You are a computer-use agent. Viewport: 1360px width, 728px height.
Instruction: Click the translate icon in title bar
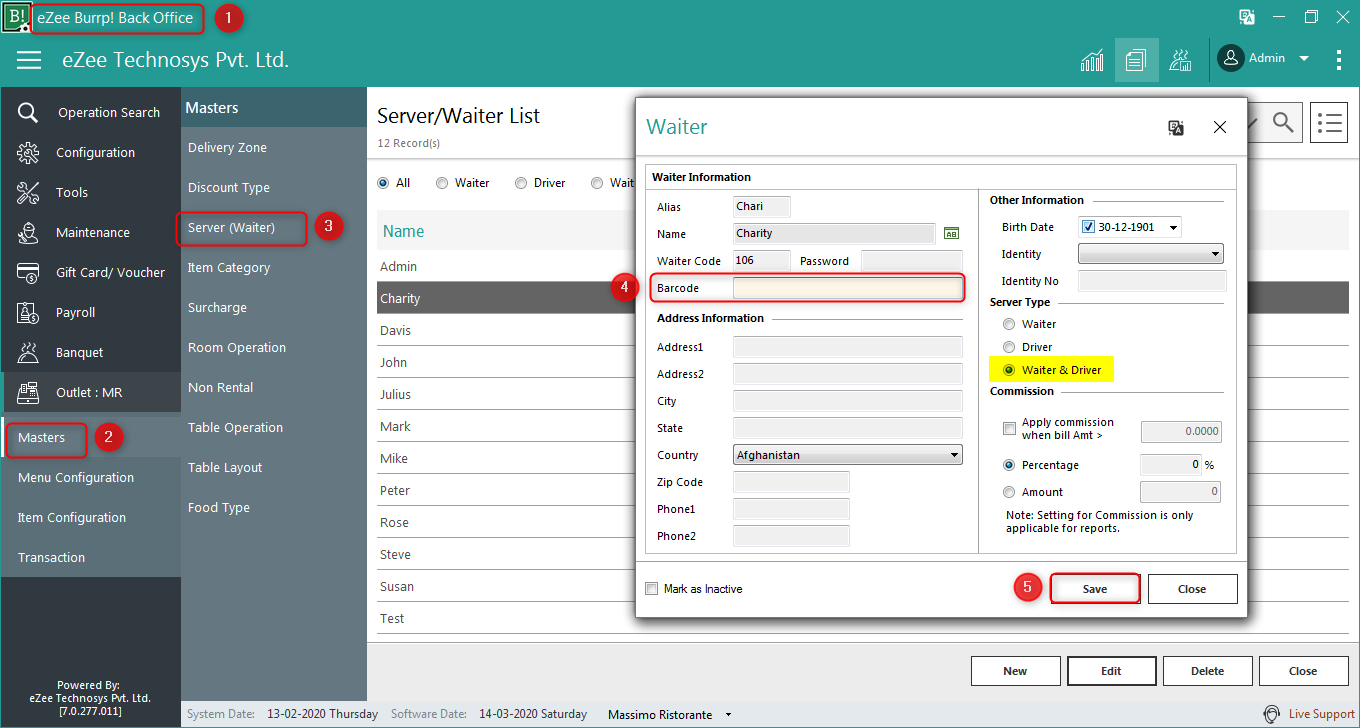point(1247,17)
